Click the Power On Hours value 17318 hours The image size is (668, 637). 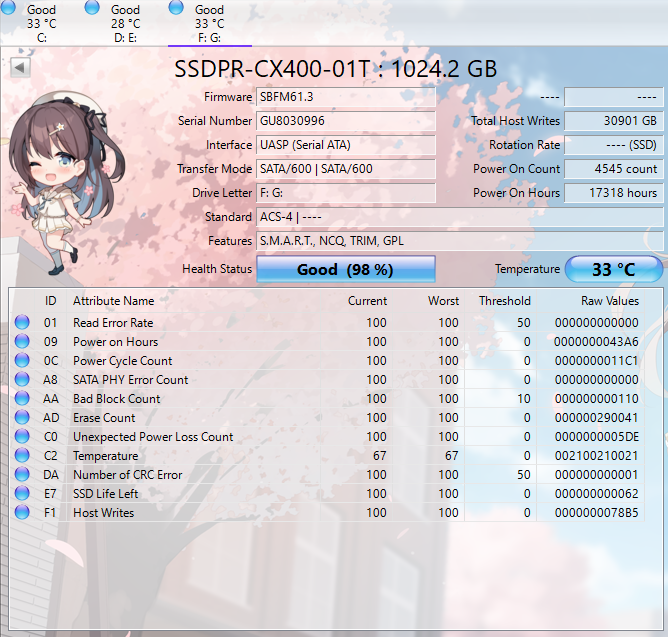(613, 193)
